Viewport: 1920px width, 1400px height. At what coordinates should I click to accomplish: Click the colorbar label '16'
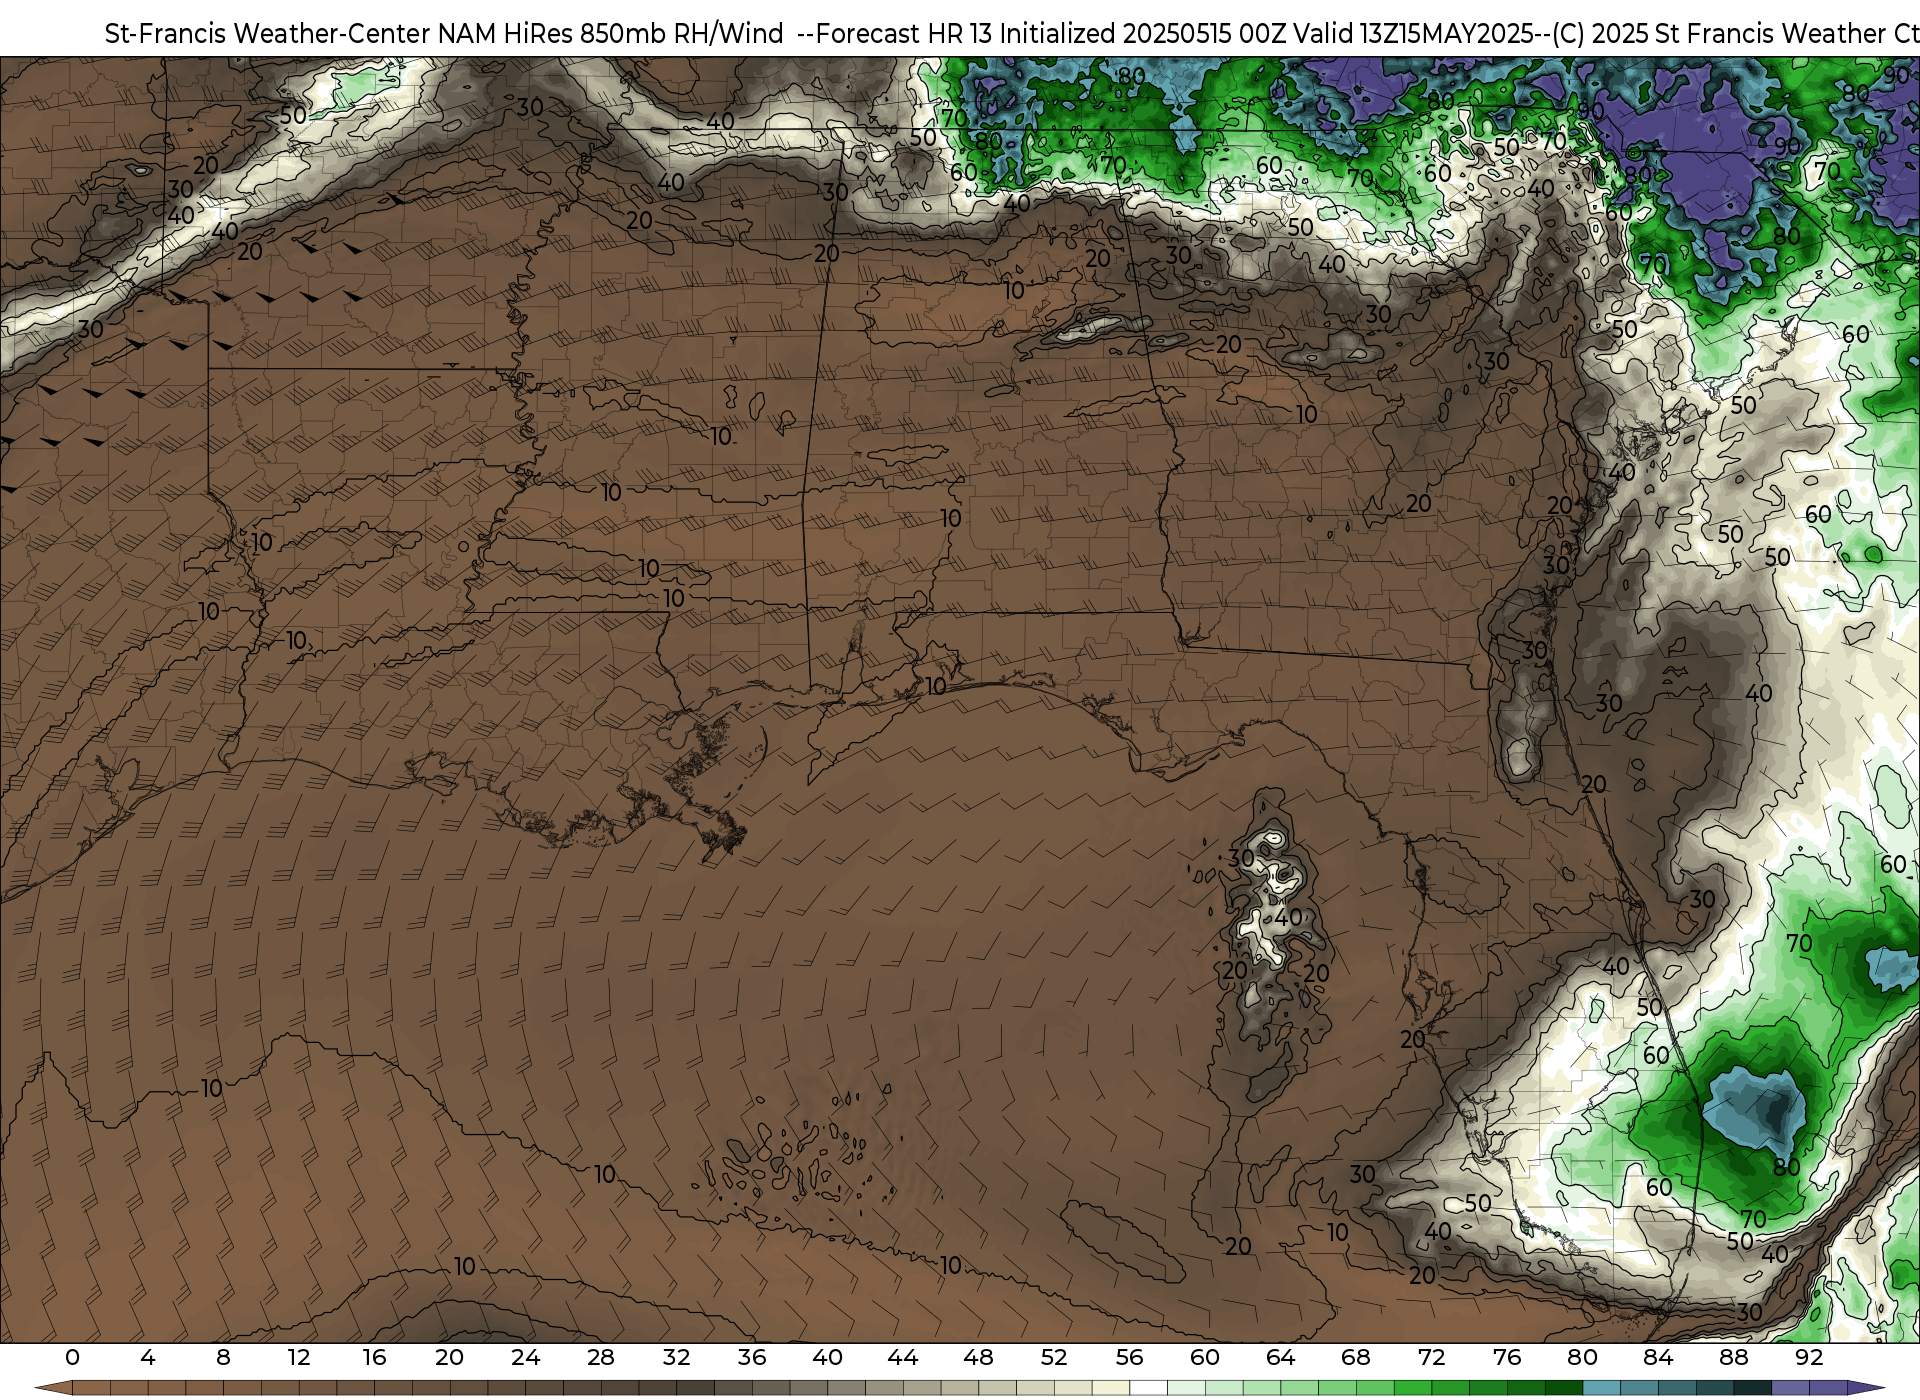pyautogui.click(x=374, y=1357)
